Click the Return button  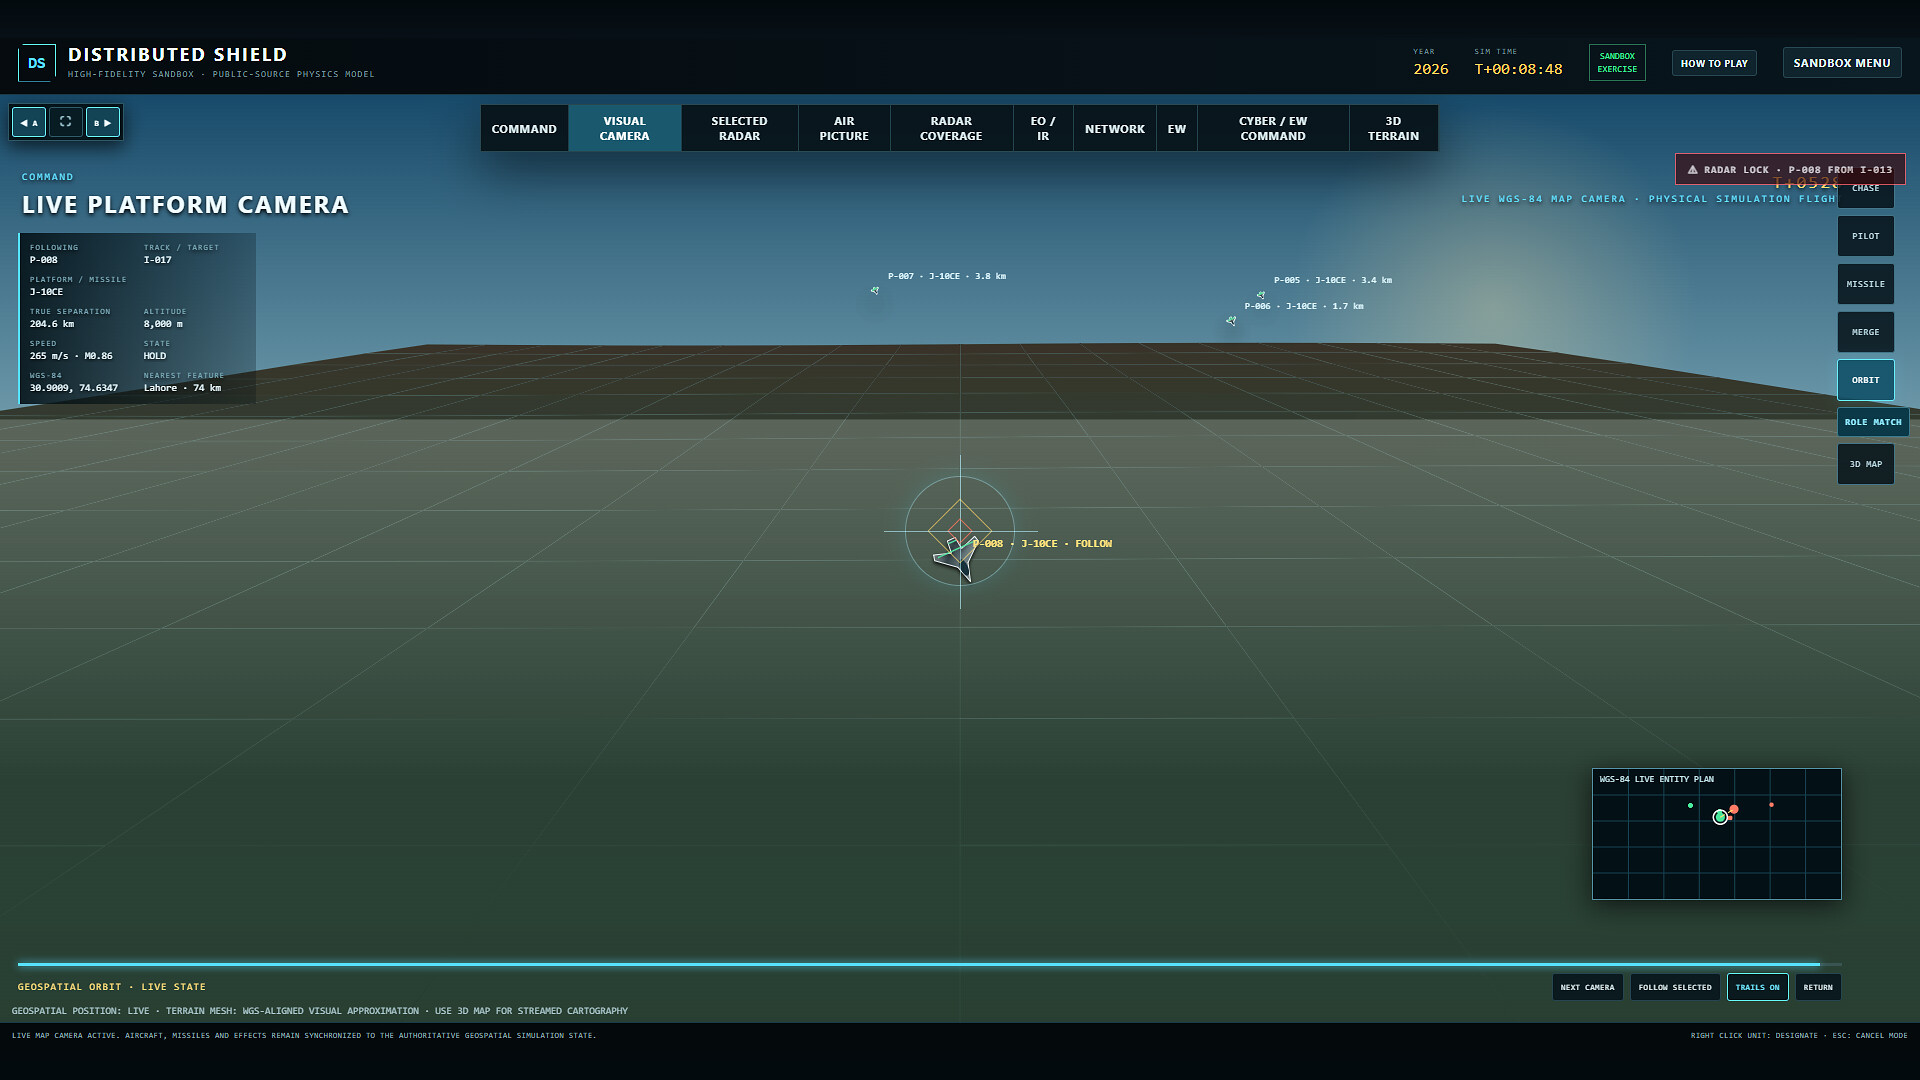pos(1817,987)
